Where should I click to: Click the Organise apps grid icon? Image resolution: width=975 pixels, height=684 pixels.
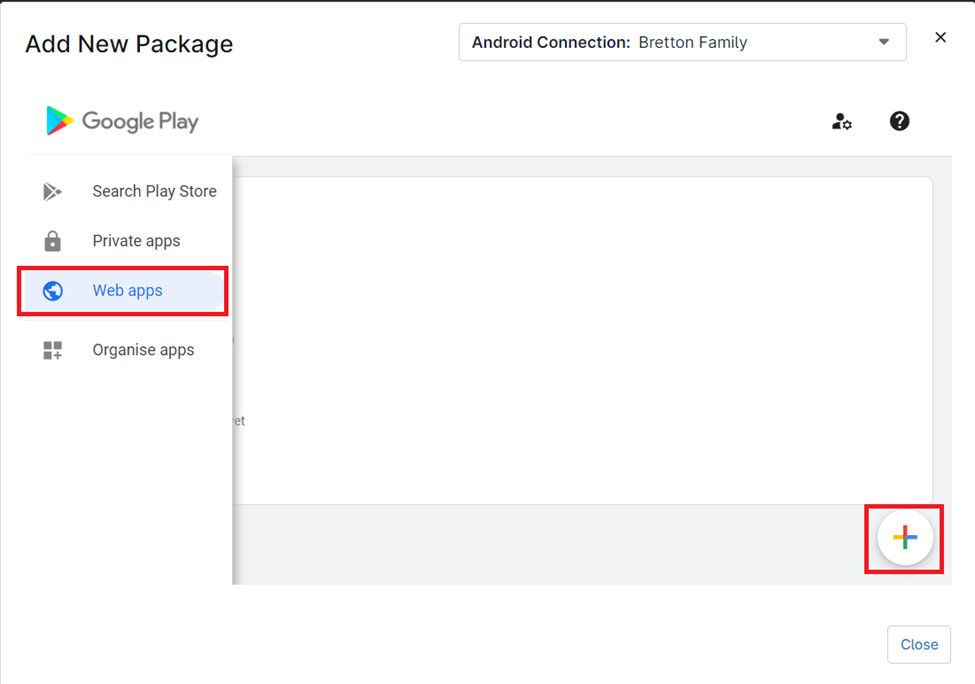[x=51, y=349]
